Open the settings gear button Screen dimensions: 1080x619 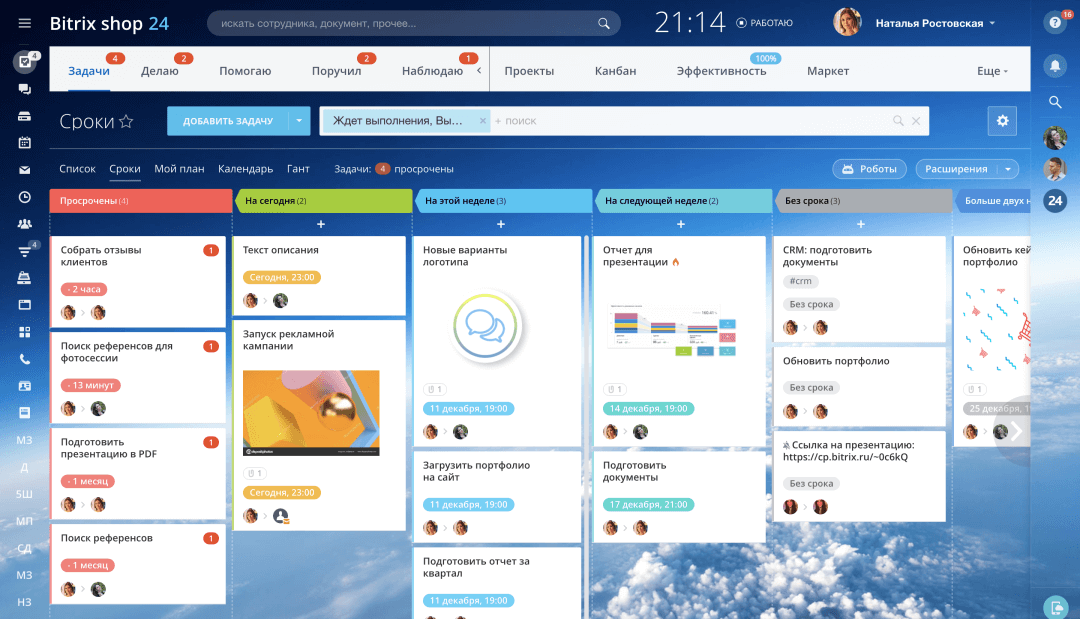pos(1002,120)
